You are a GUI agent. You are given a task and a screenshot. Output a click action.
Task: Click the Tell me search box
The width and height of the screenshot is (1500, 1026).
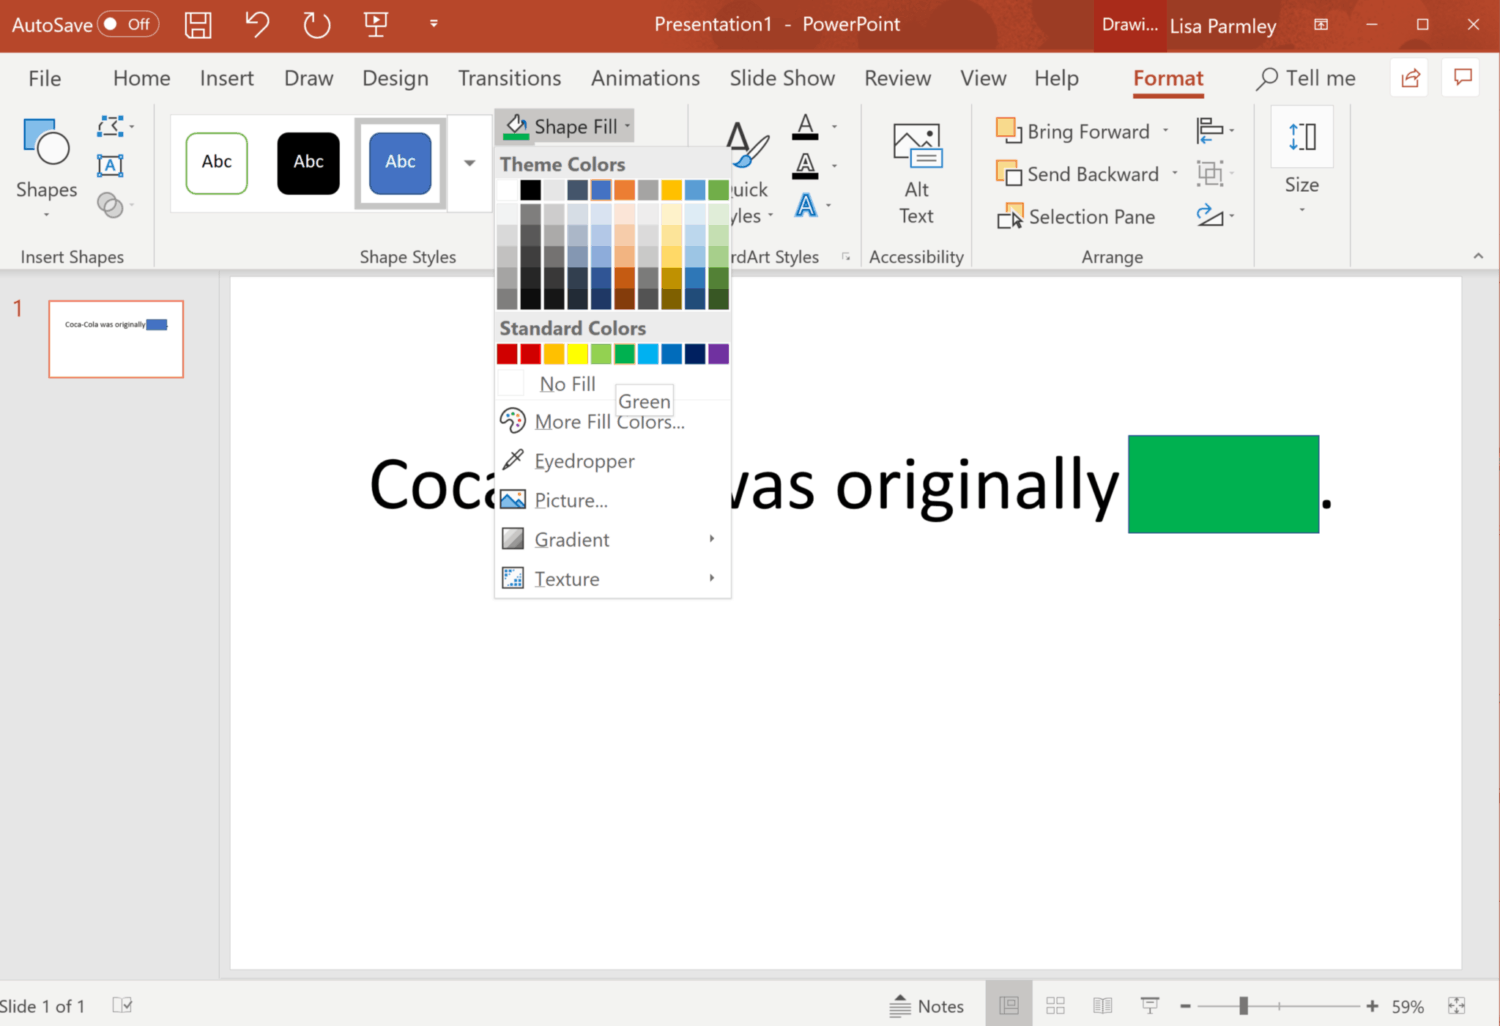[x=1306, y=78]
